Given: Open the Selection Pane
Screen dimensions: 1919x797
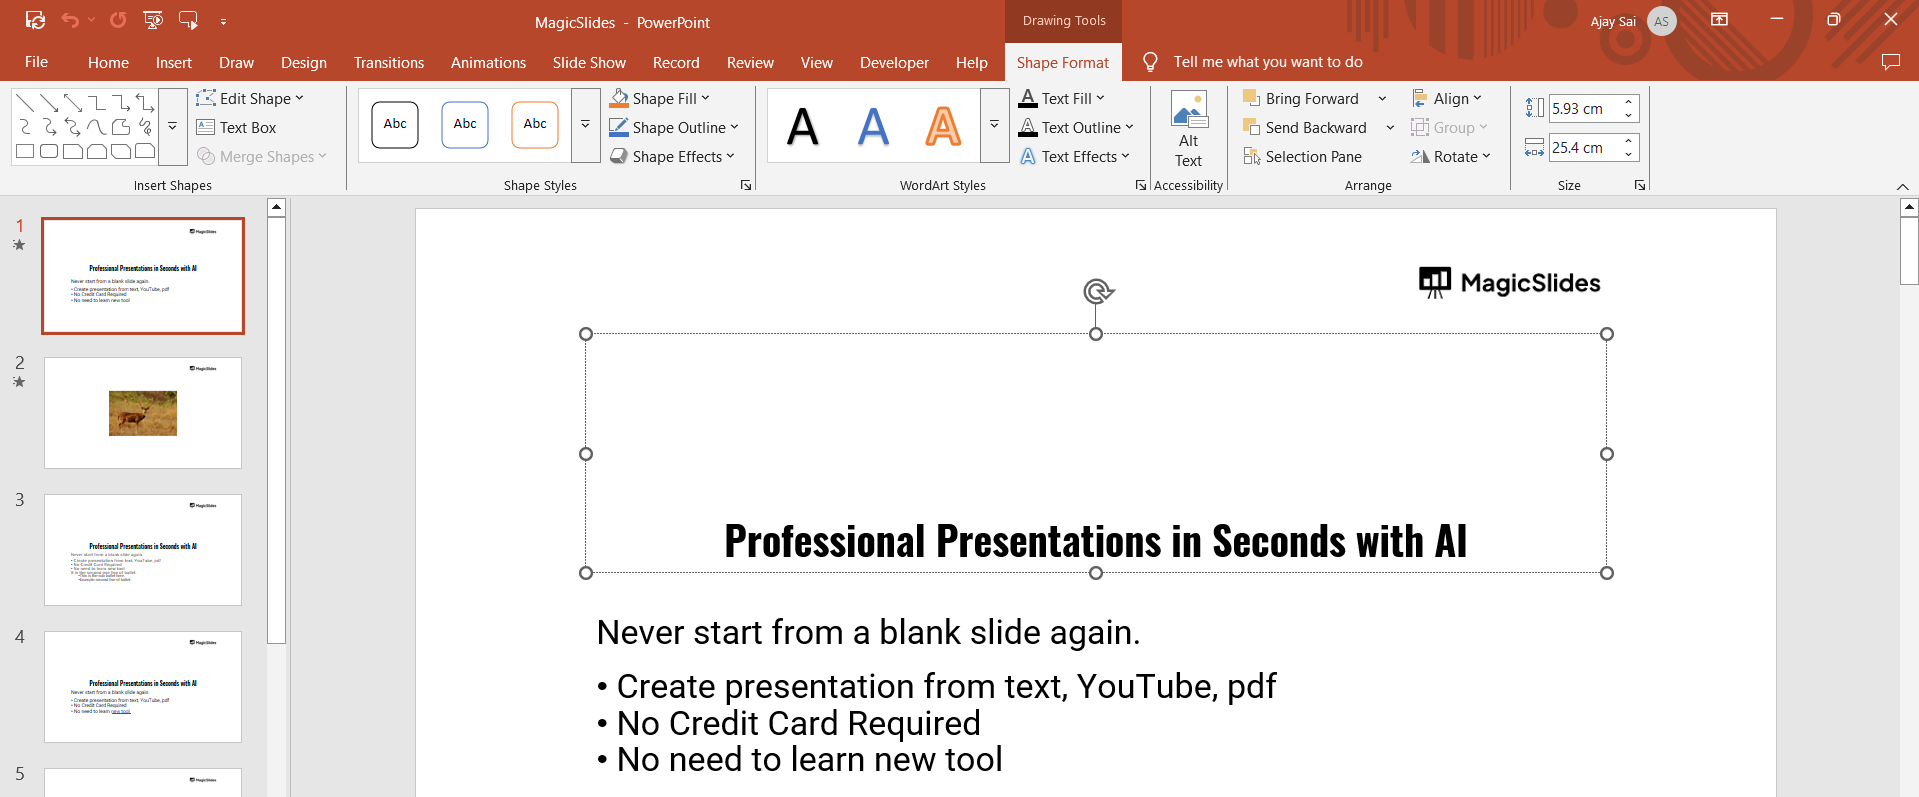Looking at the screenshot, I should click(x=1302, y=156).
